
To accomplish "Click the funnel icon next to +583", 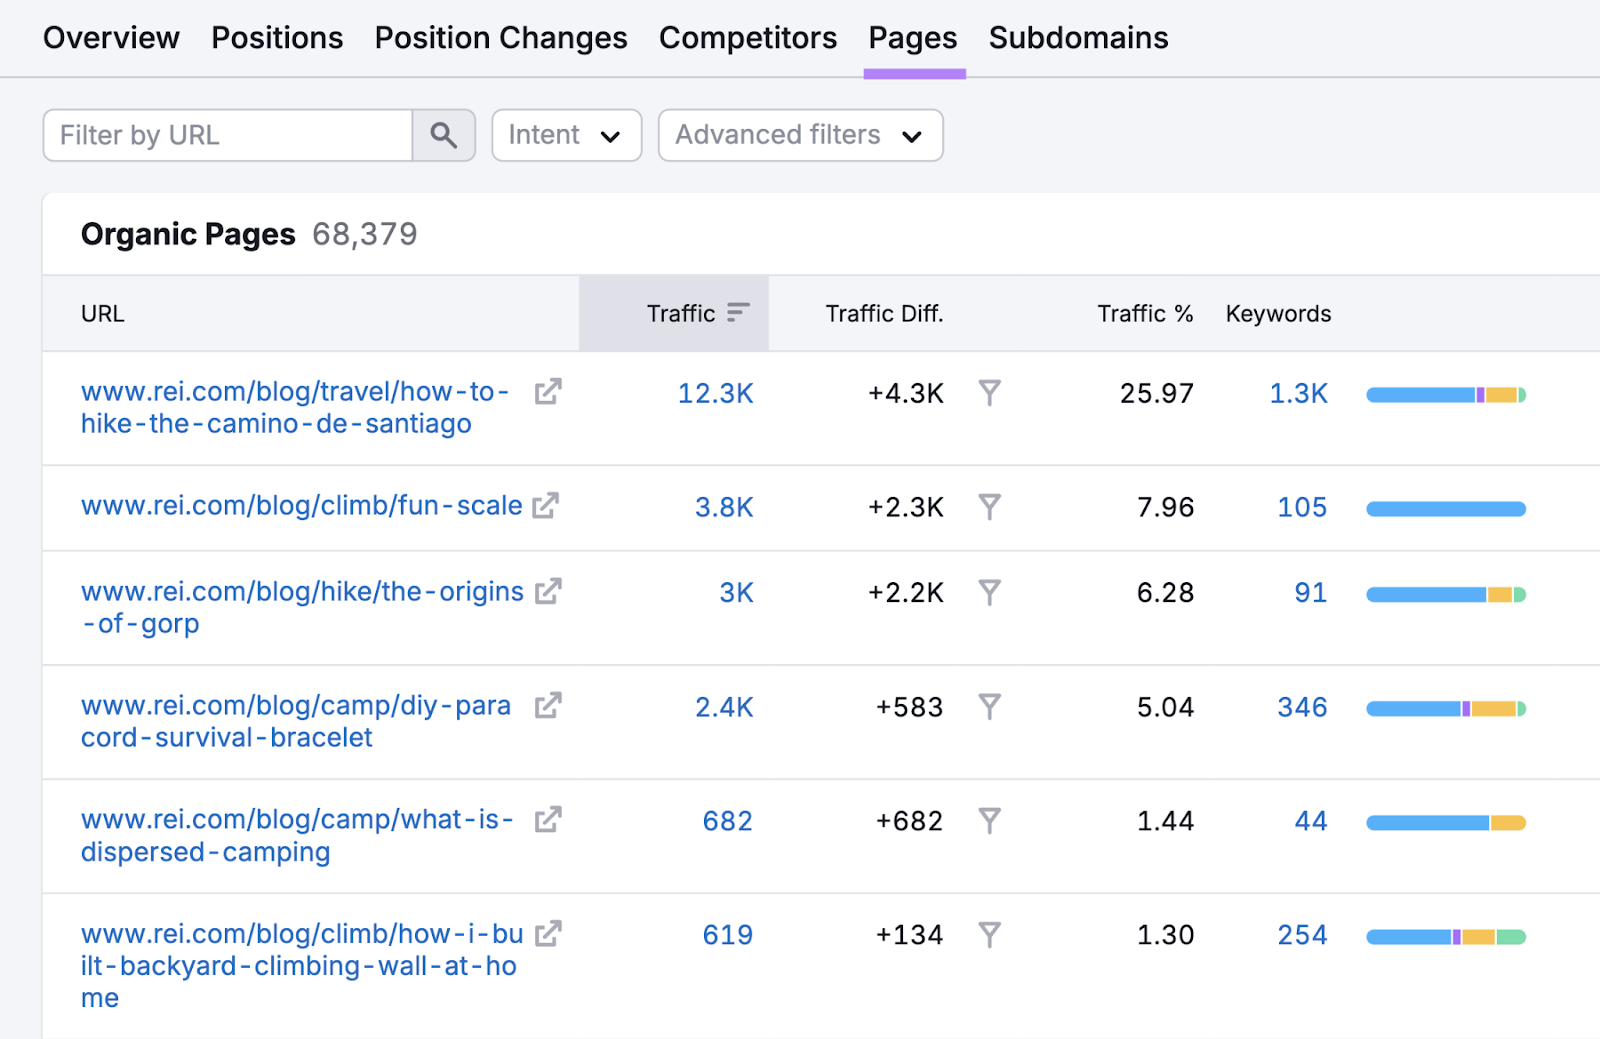I will (990, 707).
